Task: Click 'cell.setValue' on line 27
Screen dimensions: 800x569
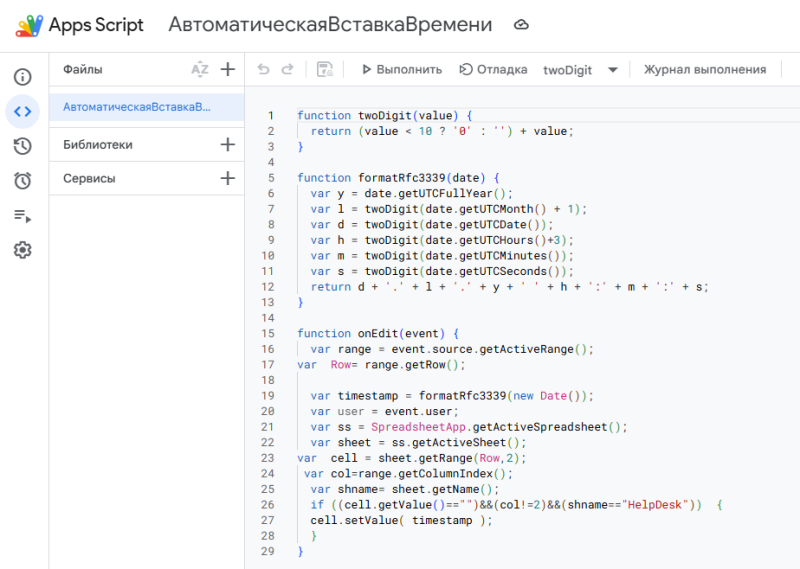Action: pyautogui.click(x=354, y=521)
